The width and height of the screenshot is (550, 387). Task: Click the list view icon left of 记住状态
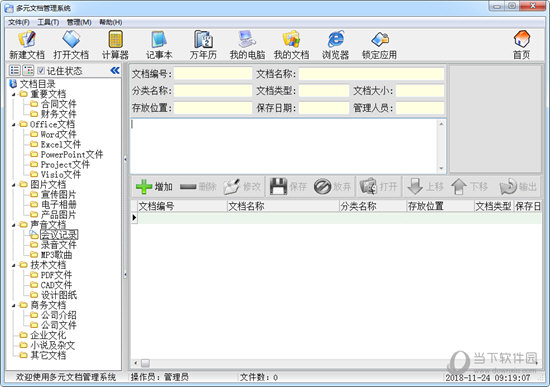click(x=15, y=71)
